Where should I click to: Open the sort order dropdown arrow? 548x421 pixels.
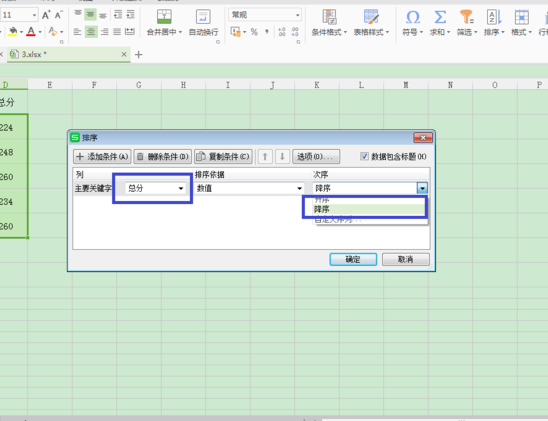(422, 188)
